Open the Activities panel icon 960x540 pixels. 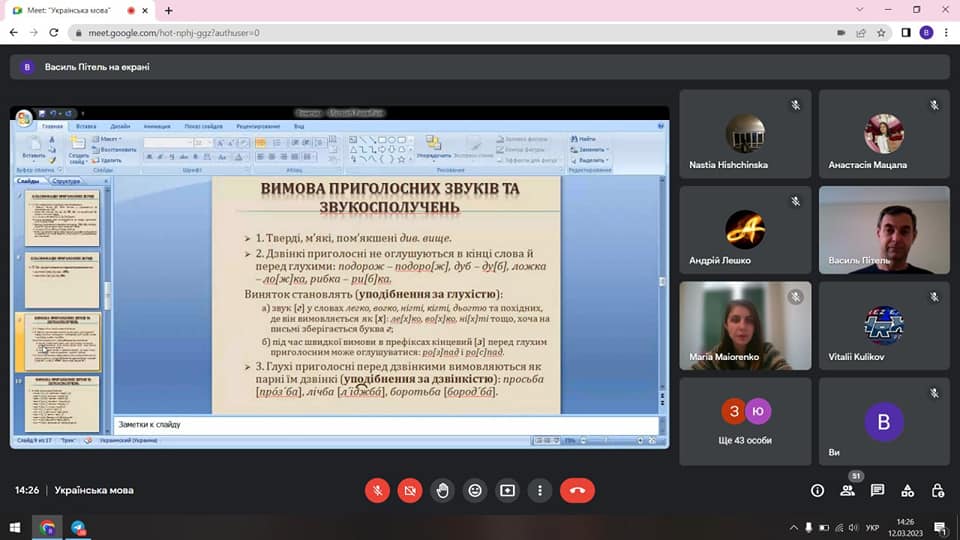[907, 490]
